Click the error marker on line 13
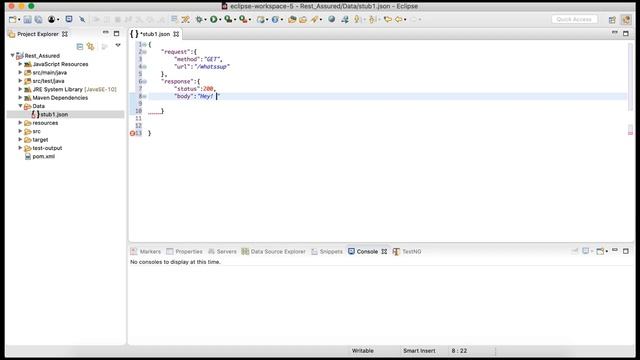Viewport: 640px width, 360px height. (132, 133)
